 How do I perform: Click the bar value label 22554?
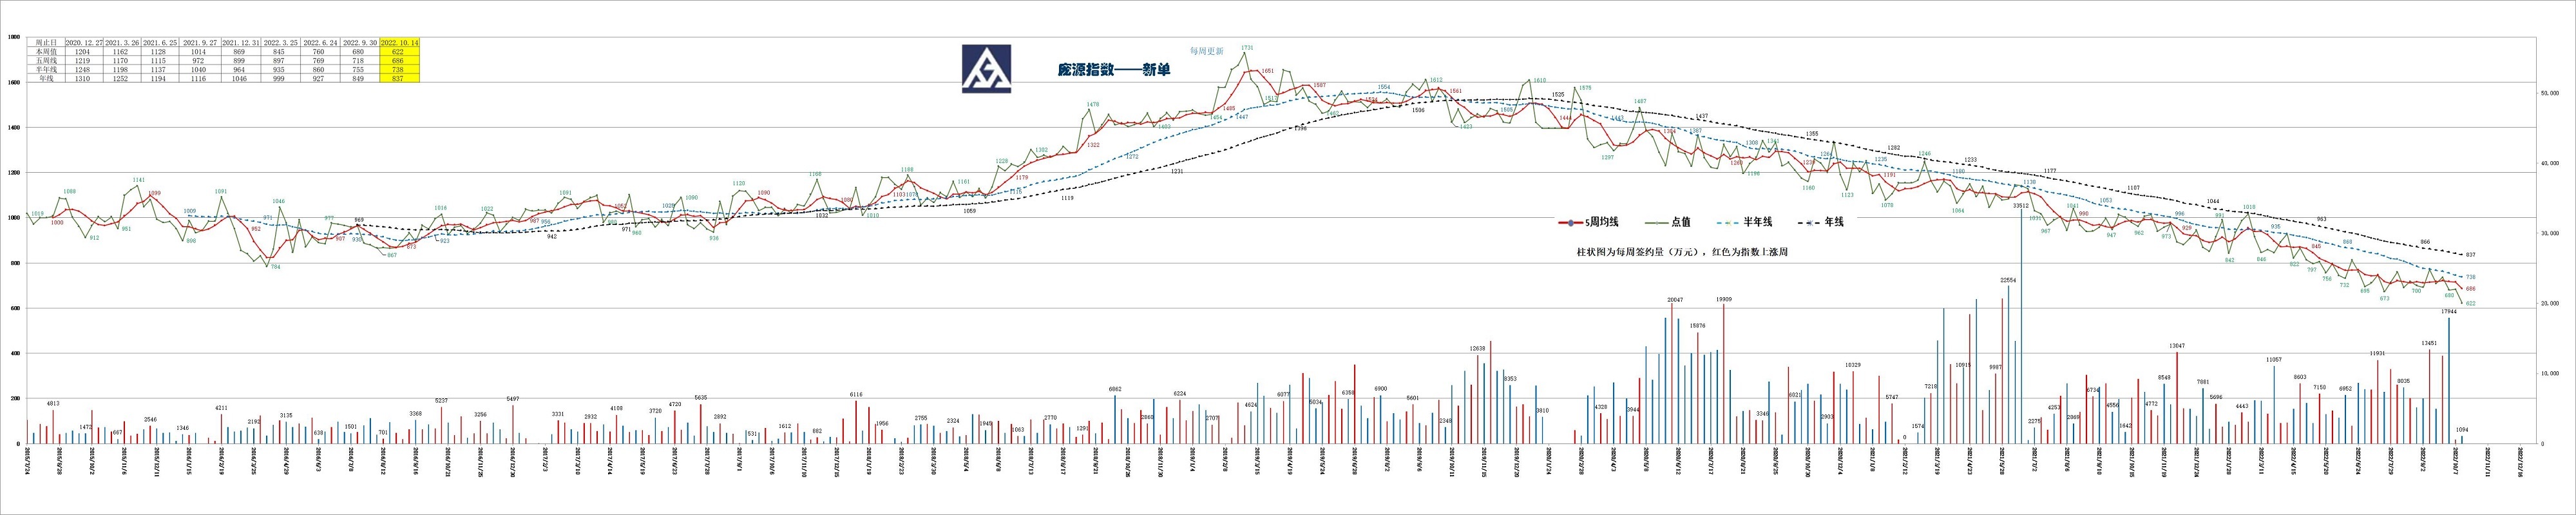tap(2009, 281)
